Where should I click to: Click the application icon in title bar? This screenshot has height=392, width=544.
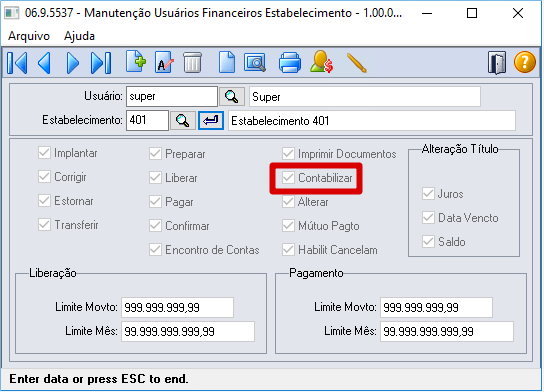pyautogui.click(x=11, y=13)
